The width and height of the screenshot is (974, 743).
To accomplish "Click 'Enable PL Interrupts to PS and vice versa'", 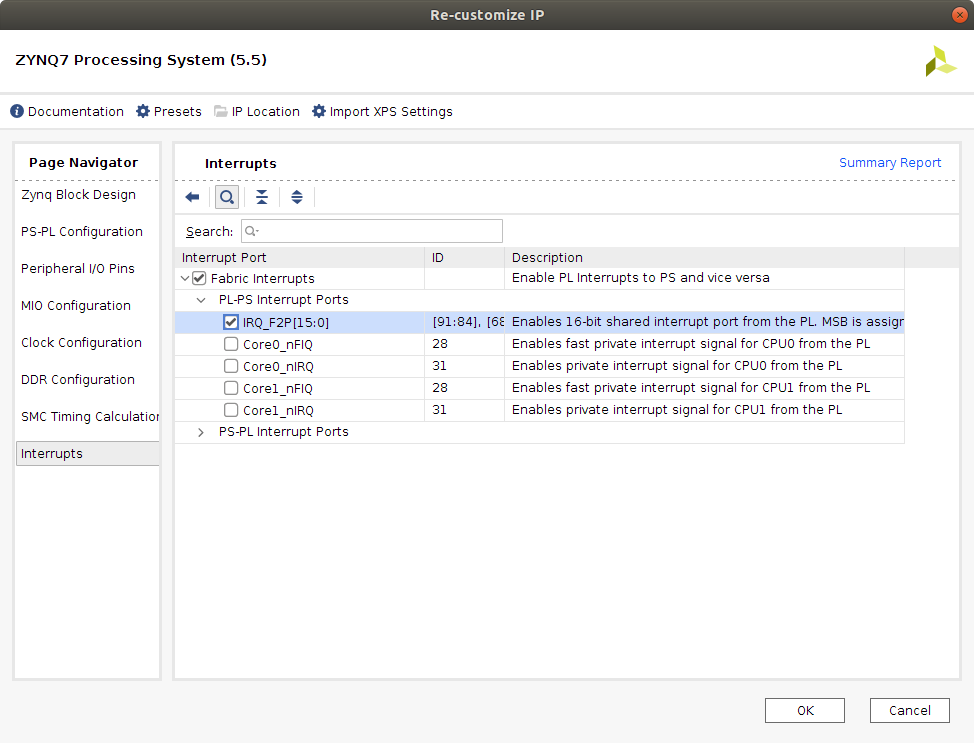I will click(x=640, y=278).
